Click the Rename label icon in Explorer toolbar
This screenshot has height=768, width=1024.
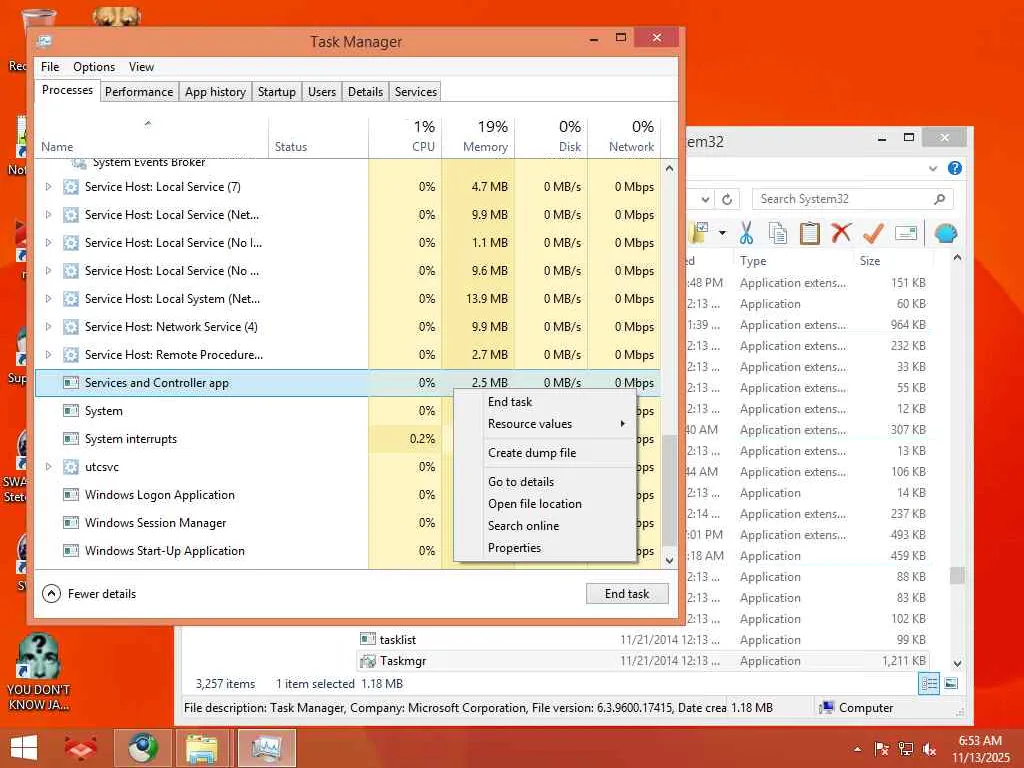[x=906, y=232]
